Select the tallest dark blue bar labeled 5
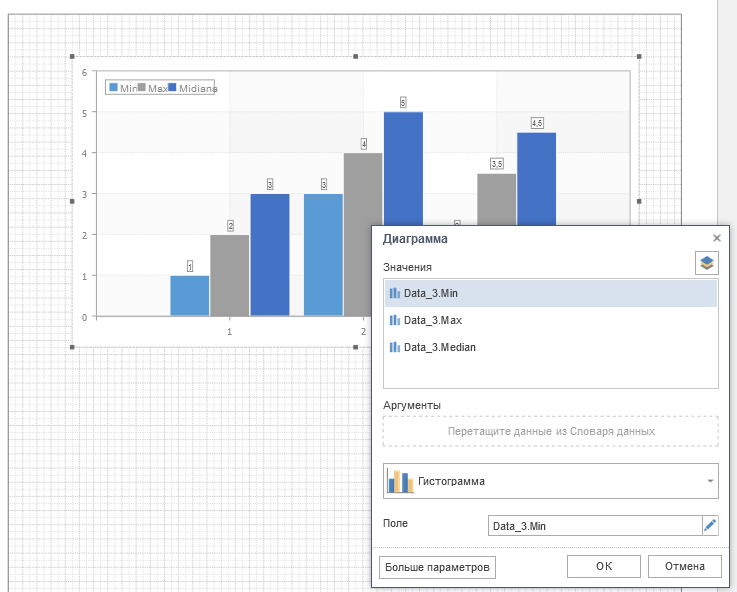The width and height of the screenshot is (737, 592). point(403,212)
